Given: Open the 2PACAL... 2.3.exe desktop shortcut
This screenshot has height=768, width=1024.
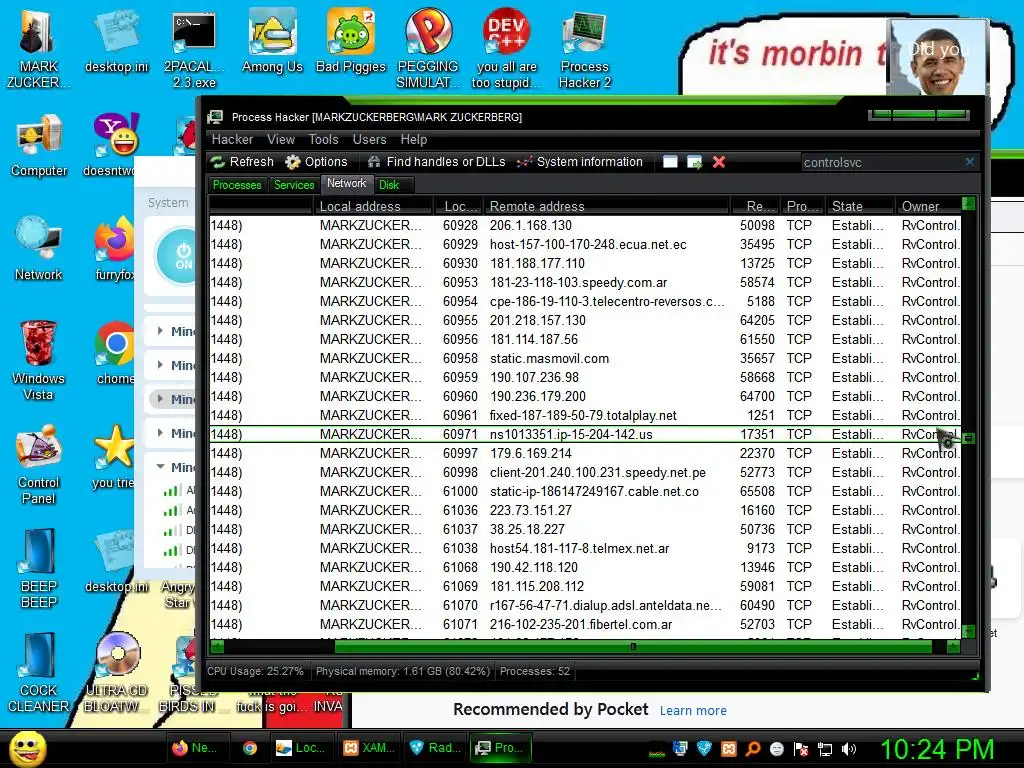Looking at the screenshot, I should click(x=194, y=49).
